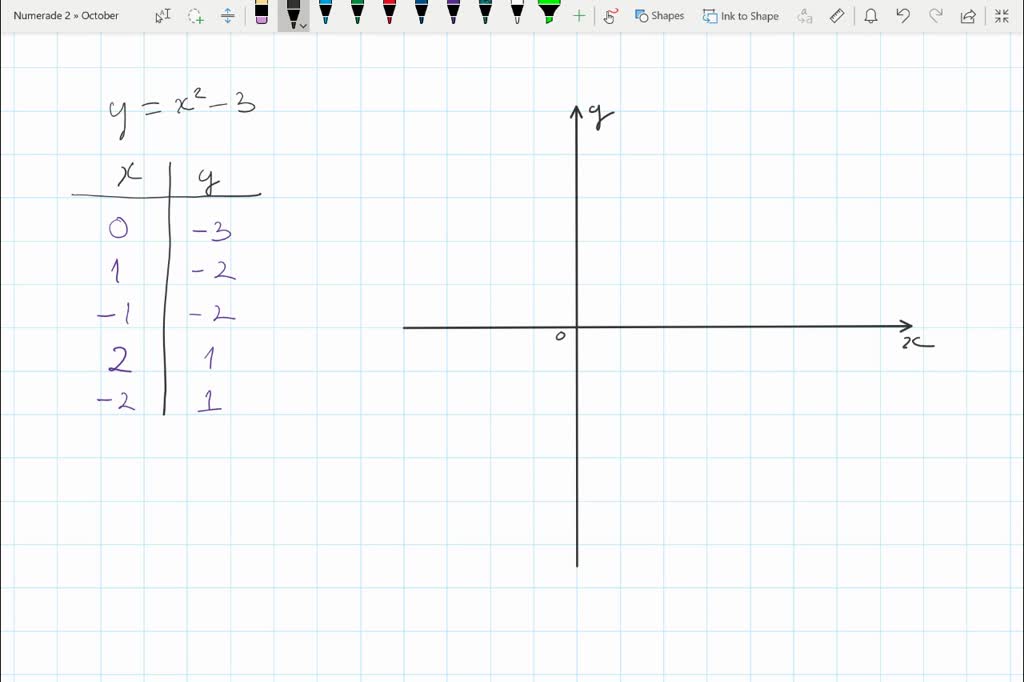Pick the purple pen
1024x682 pixels.
[x=453, y=13]
